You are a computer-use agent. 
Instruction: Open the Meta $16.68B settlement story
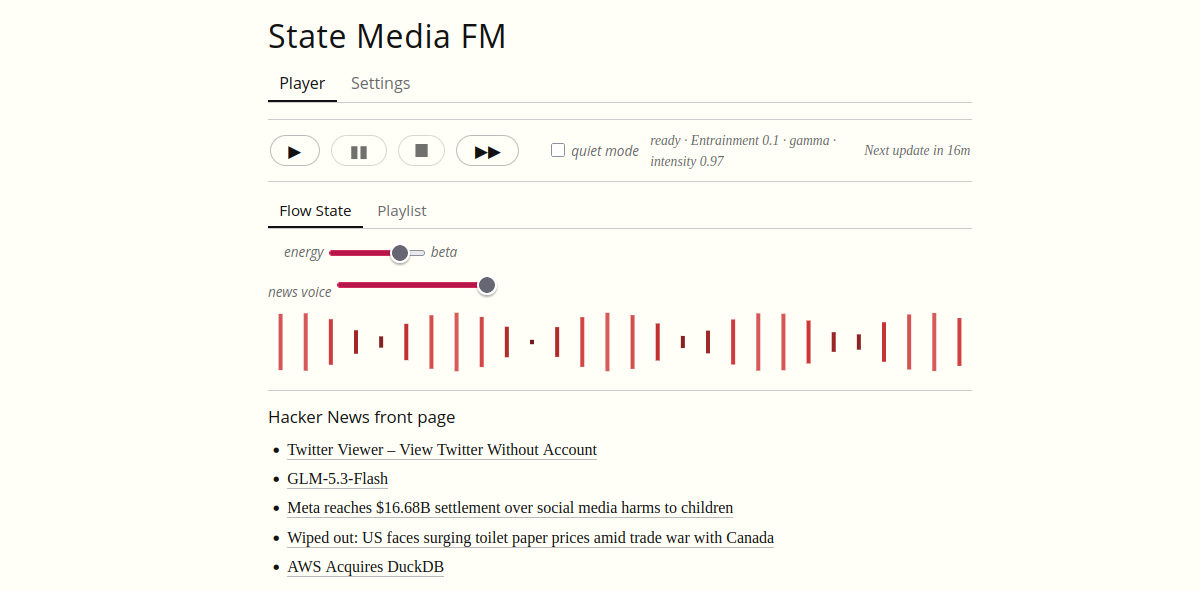tap(510, 508)
